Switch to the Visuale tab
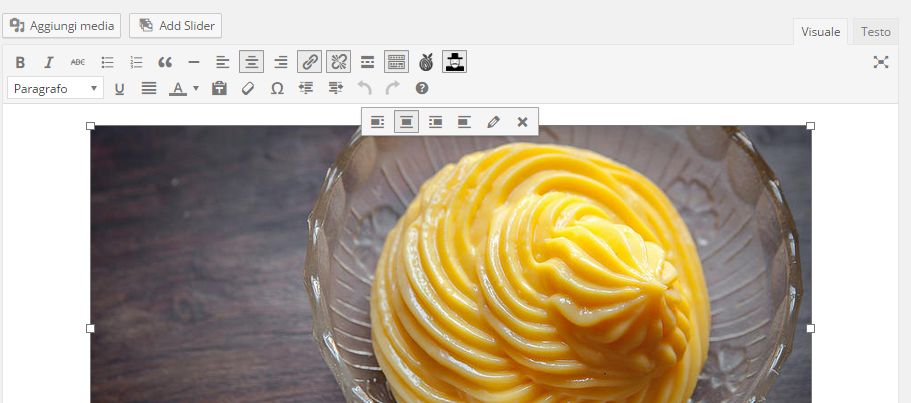This screenshot has width=911, height=403. (820, 32)
